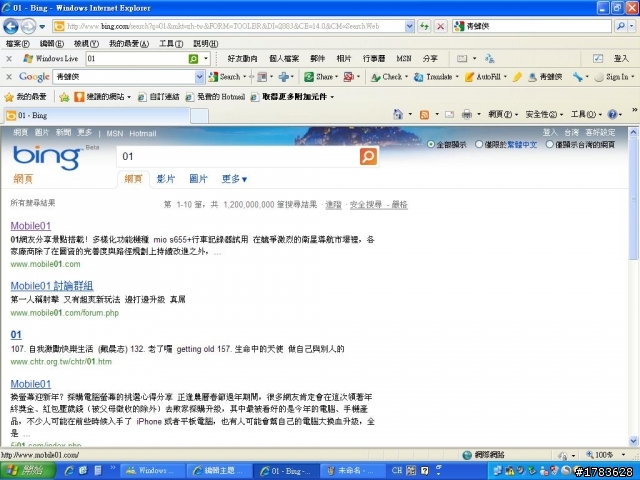Open the 01 chtr.org.tw search result
The image size is (640, 480).
(x=16, y=335)
